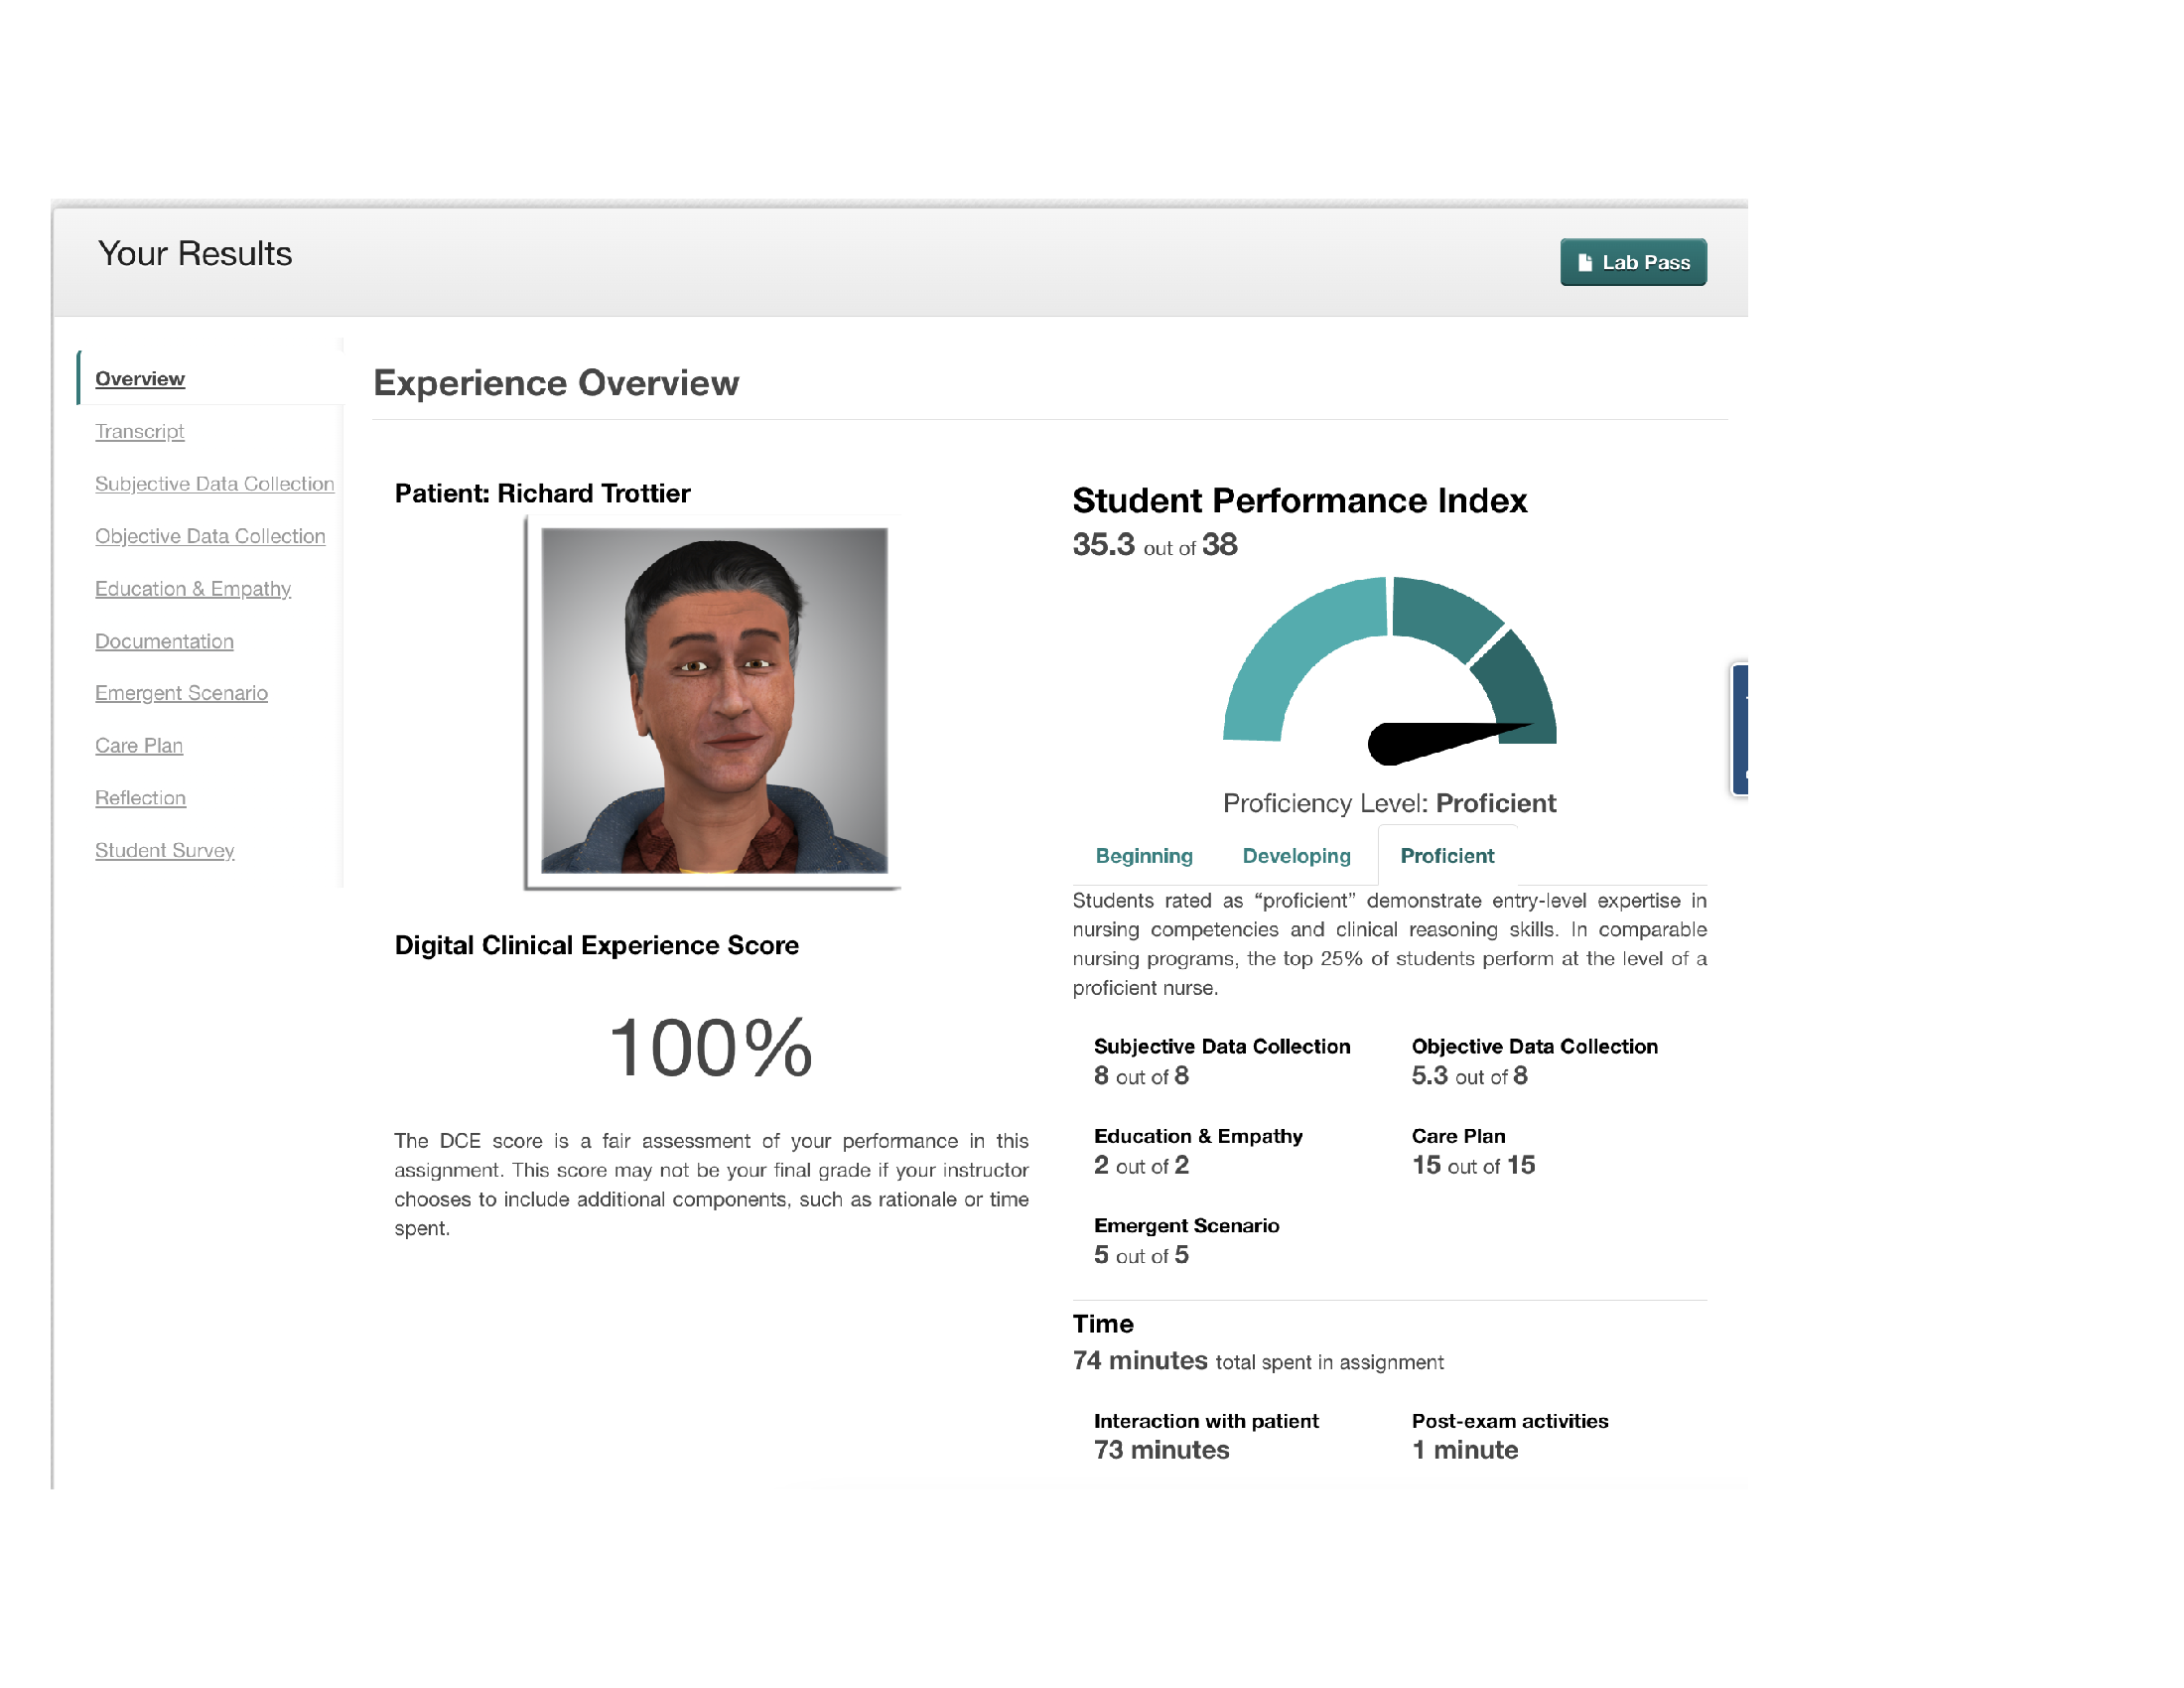Select the Proficient tab
The image size is (2184, 1688).
click(1446, 856)
